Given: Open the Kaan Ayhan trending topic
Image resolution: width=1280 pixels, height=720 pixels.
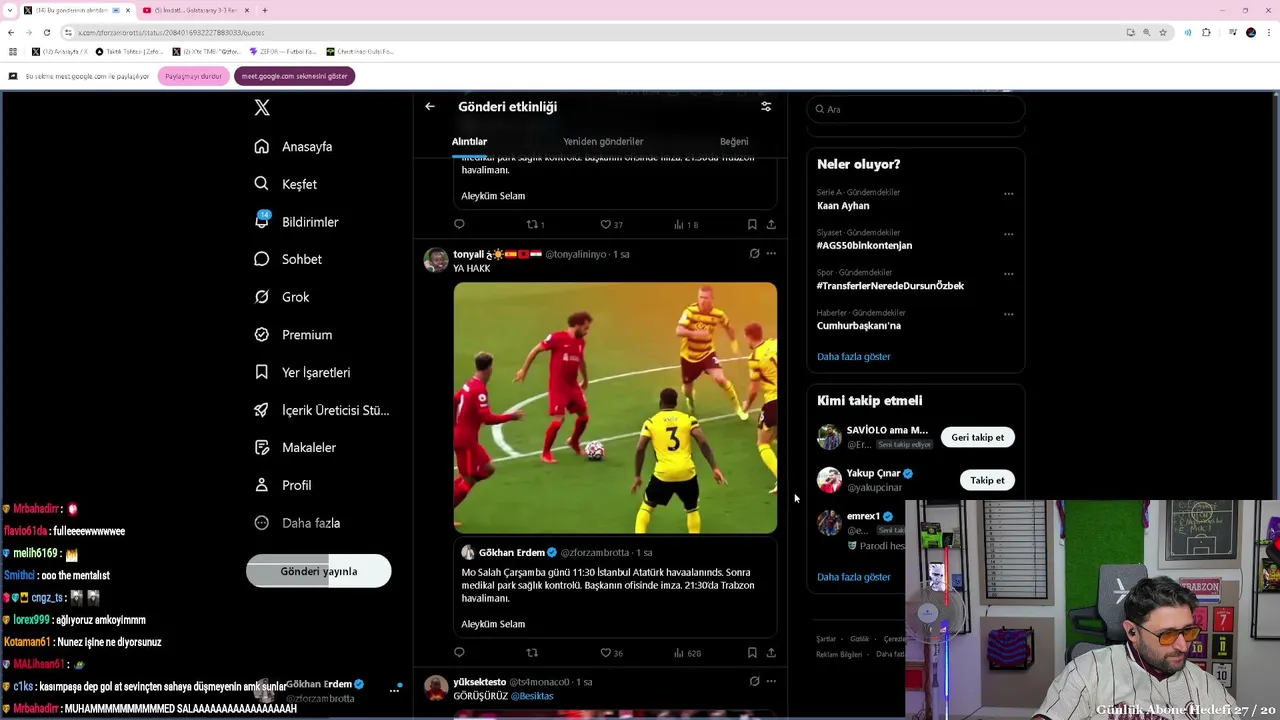Looking at the screenshot, I should pyautogui.click(x=843, y=206).
